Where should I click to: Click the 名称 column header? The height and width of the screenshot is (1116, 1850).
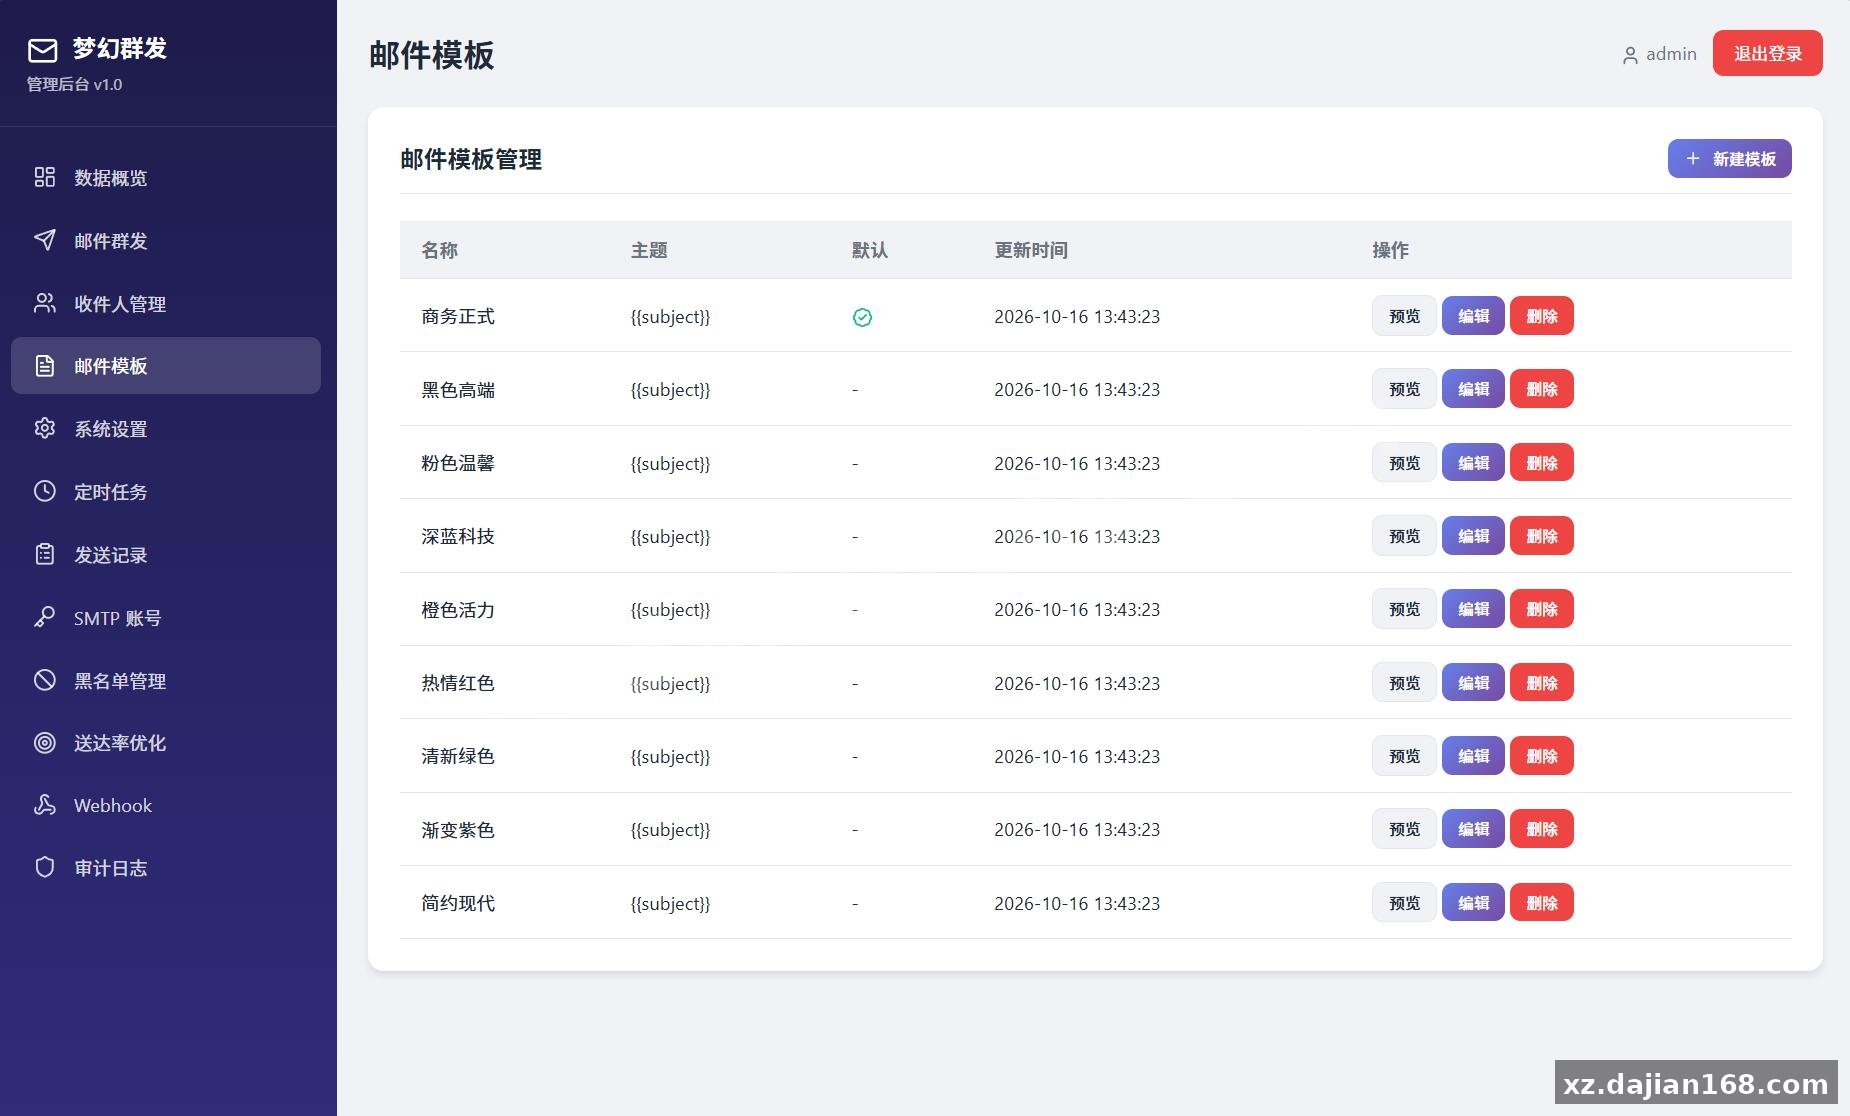pos(439,250)
